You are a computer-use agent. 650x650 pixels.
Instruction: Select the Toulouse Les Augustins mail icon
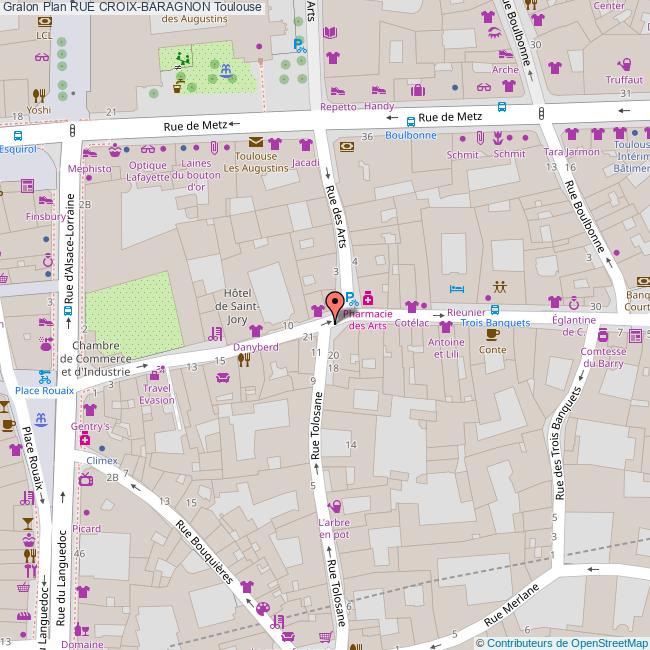click(x=256, y=142)
